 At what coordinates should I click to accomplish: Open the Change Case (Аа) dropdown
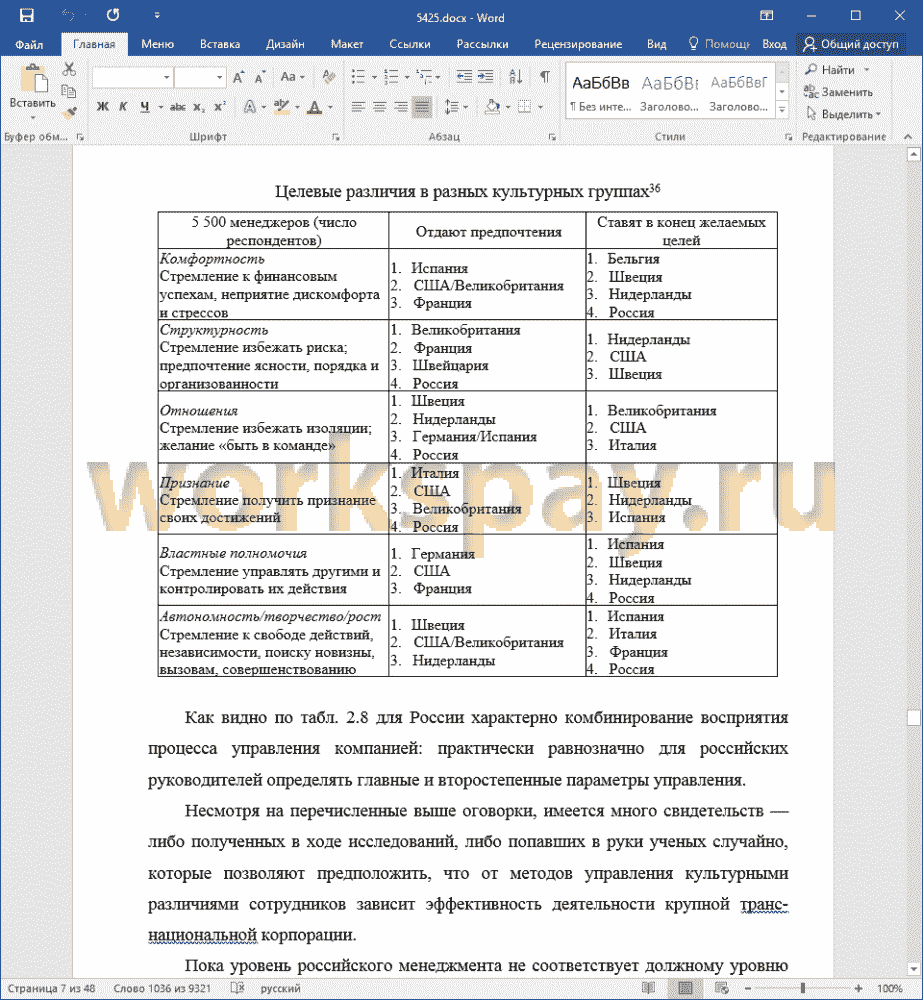(x=292, y=77)
